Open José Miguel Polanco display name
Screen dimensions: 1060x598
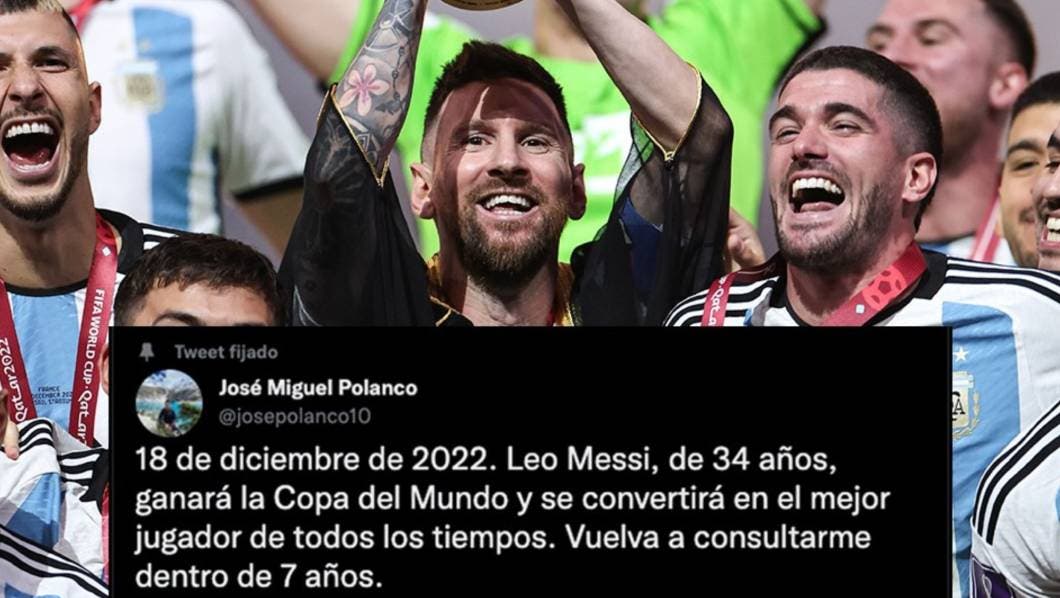[x=318, y=388]
